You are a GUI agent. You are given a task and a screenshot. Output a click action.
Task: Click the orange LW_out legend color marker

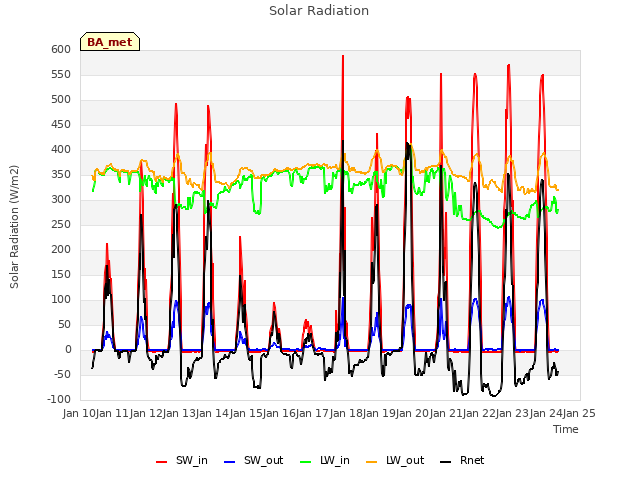point(372,462)
